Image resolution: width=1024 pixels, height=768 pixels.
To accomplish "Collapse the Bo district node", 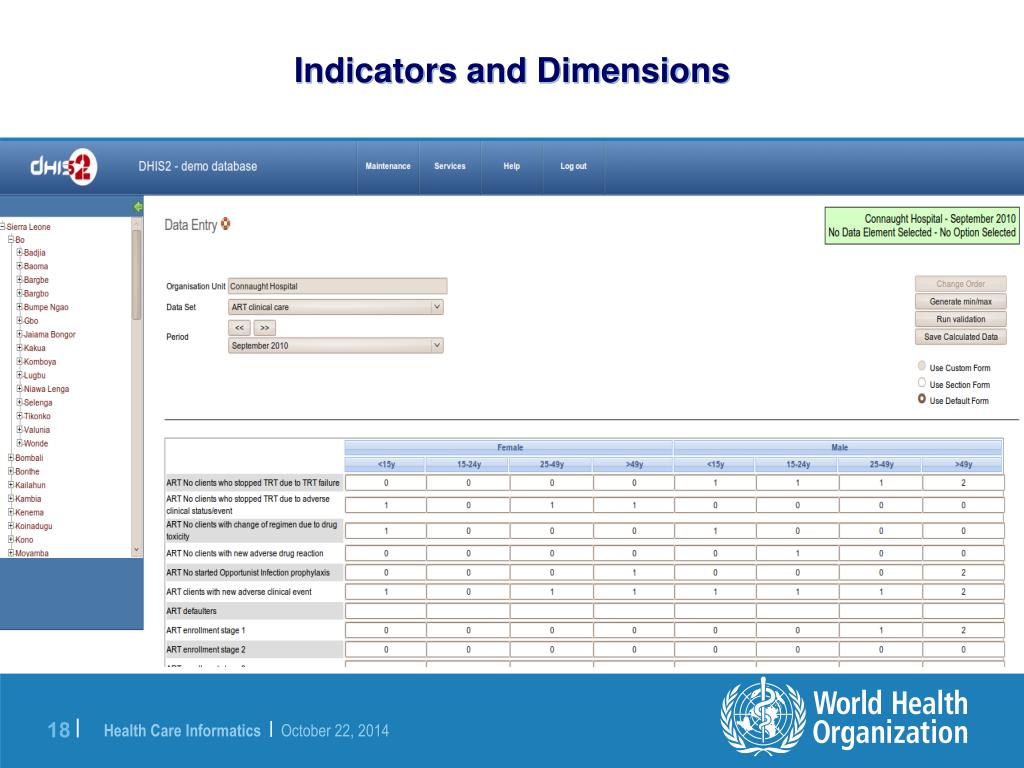I will coord(11,240).
